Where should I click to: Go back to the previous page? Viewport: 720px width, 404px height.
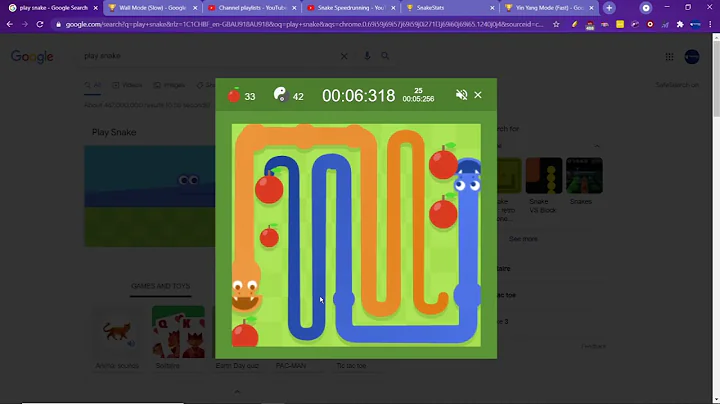[10, 24]
